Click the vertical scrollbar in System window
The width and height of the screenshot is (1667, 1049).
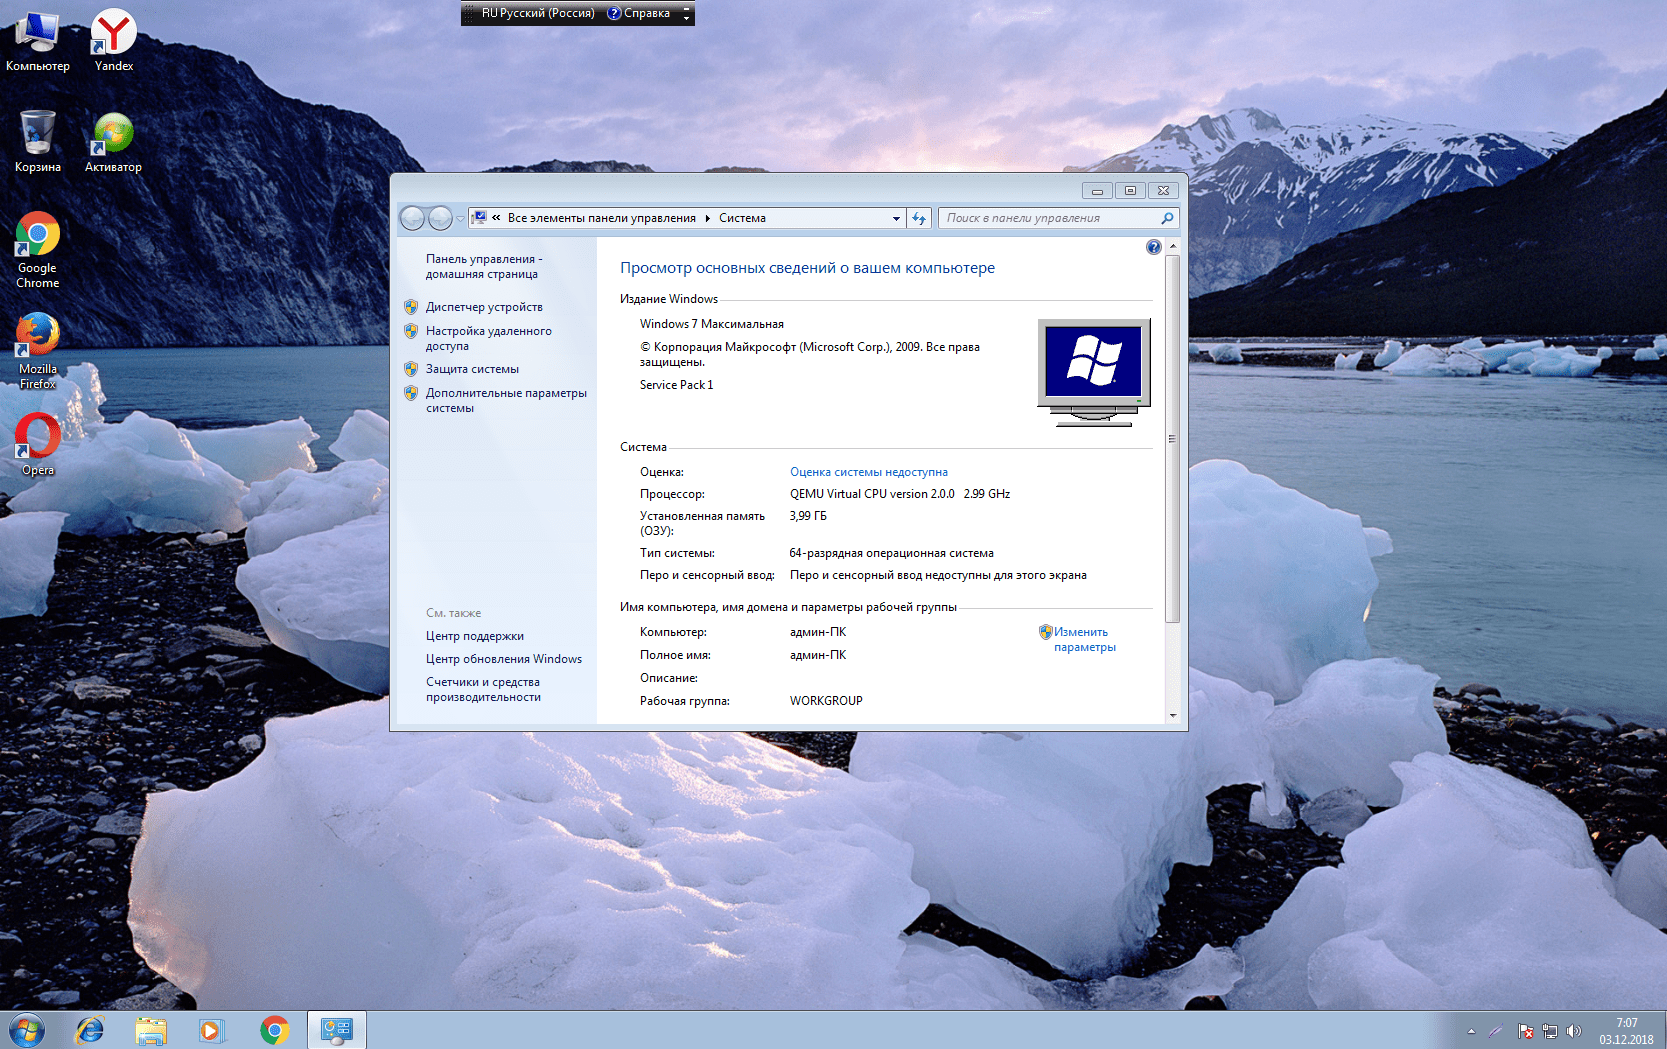coord(1172,438)
